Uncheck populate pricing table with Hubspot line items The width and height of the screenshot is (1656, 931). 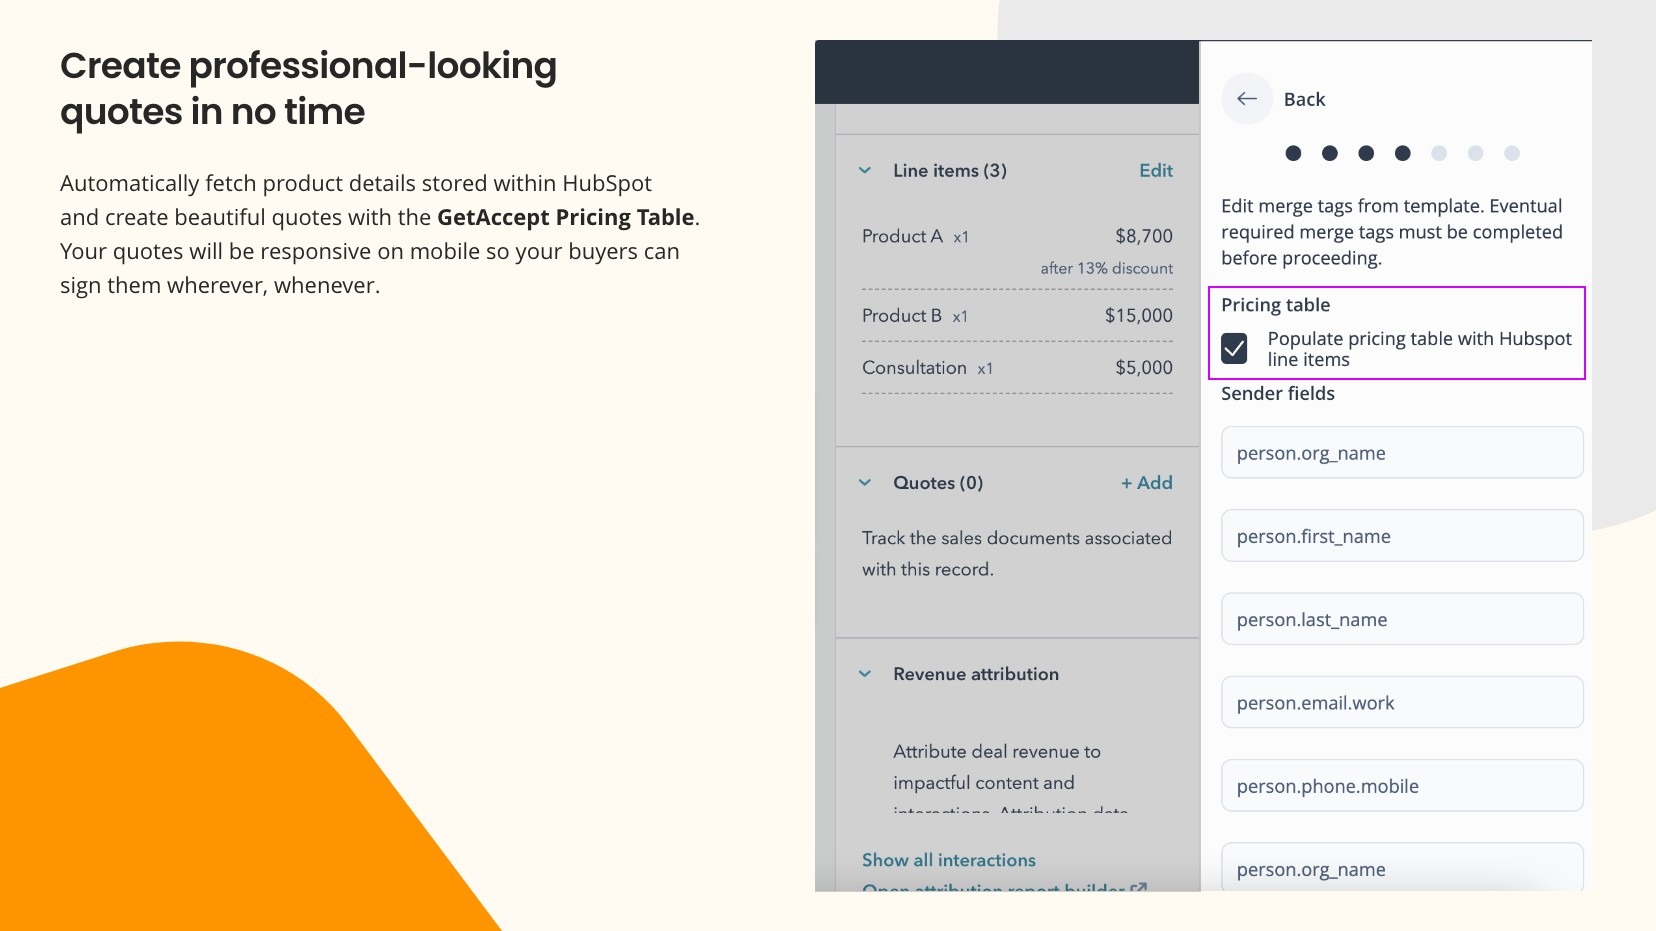pyautogui.click(x=1236, y=349)
